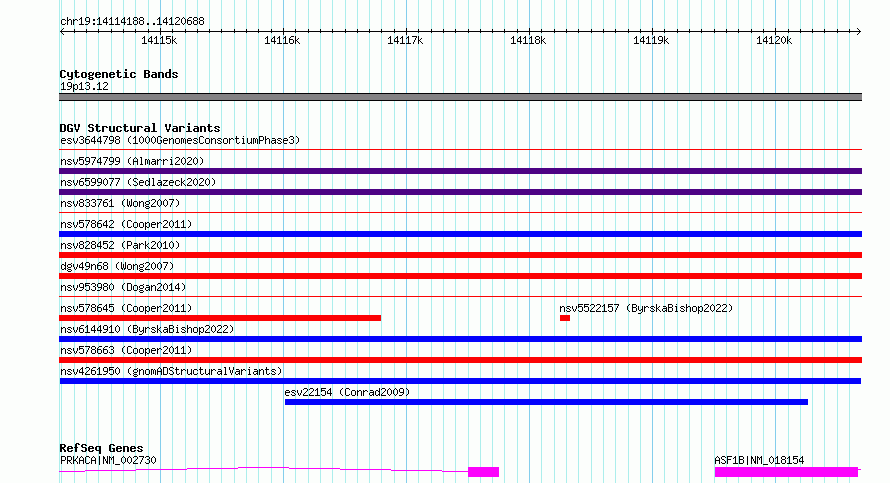Click the red bar for dgv49n68
The width and height of the screenshot is (890, 483).
pos(460,276)
